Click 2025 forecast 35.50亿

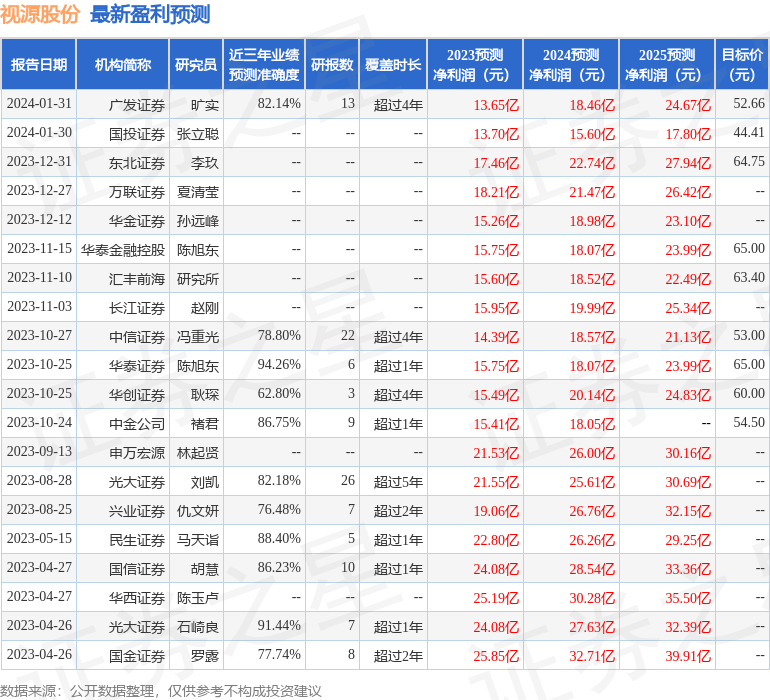point(688,598)
